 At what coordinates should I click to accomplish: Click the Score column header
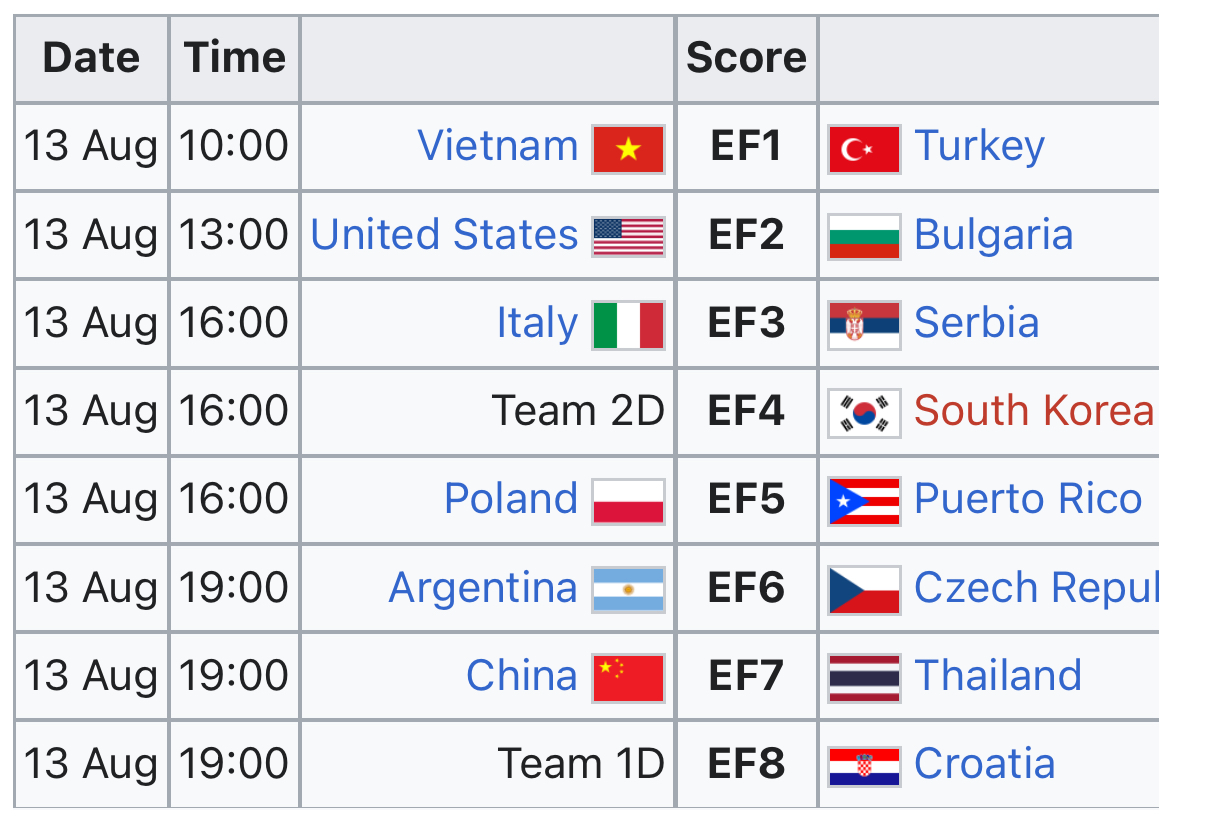(746, 58)
